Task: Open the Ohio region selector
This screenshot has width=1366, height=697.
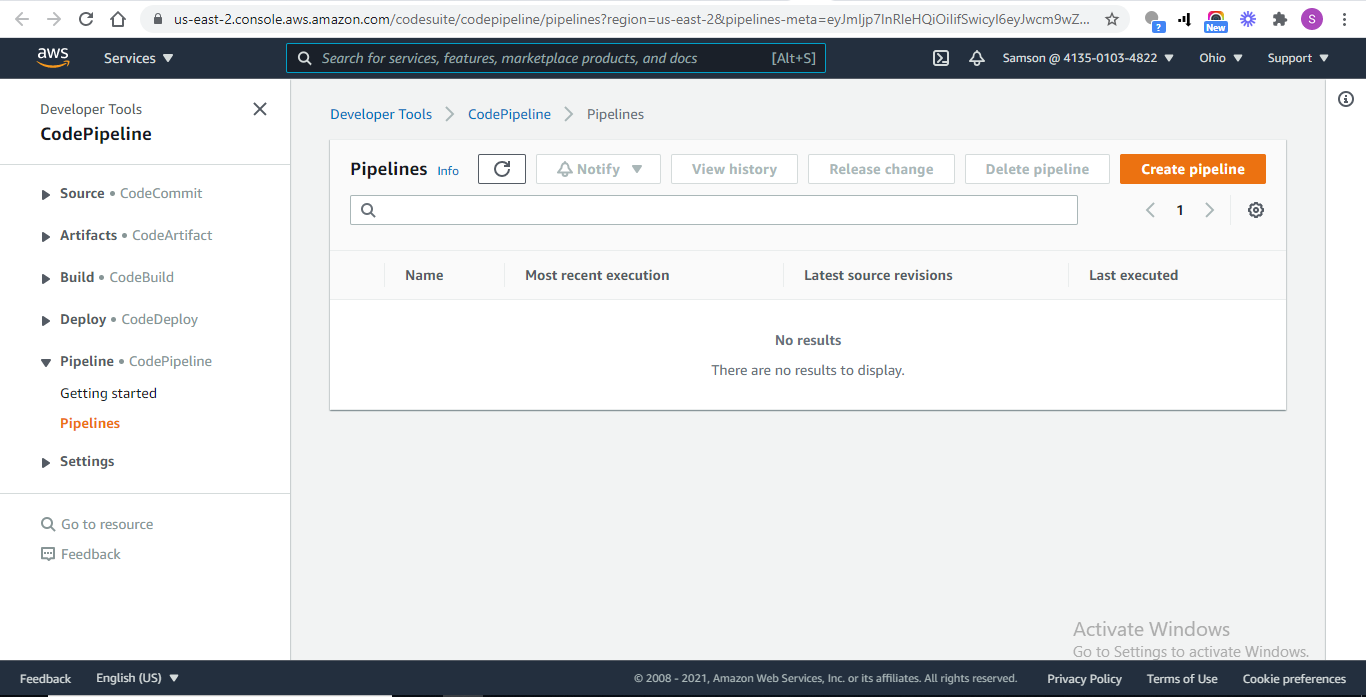Action: 1219,58
